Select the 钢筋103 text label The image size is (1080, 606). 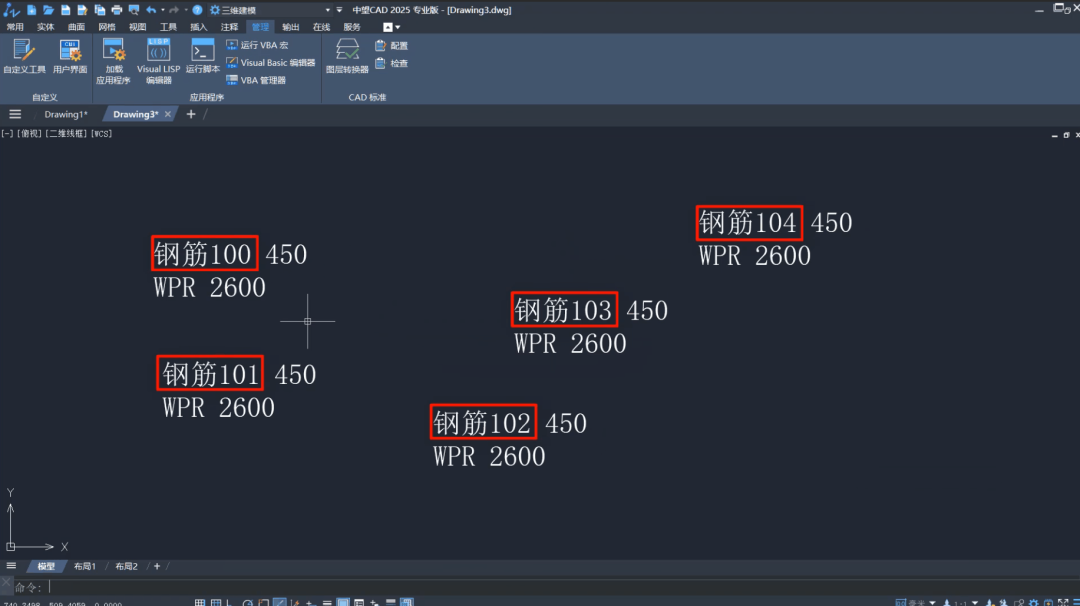[564, 309]
